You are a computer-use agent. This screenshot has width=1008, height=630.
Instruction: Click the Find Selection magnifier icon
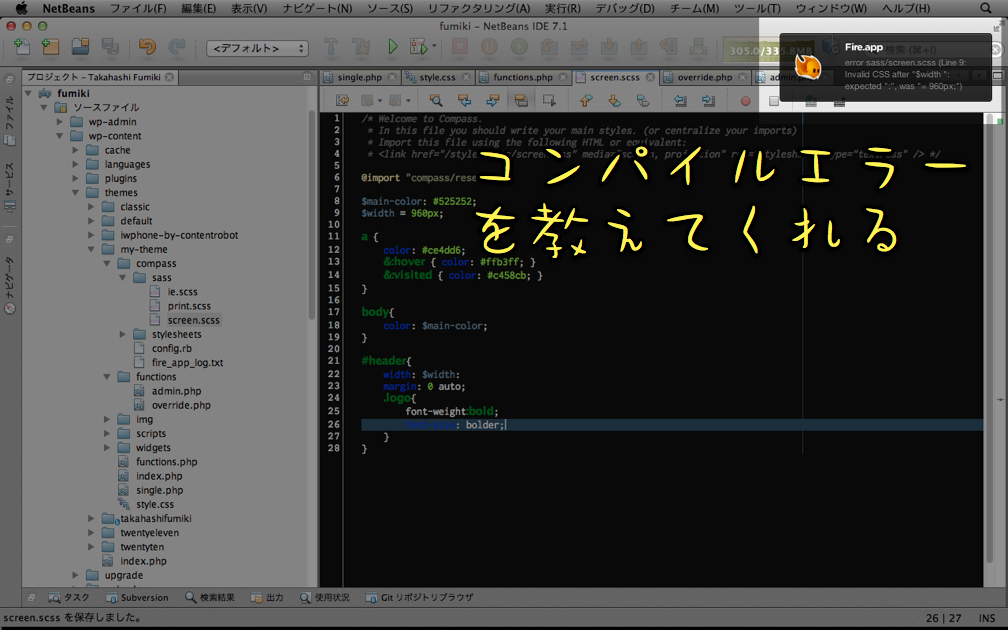pos(436,100)
